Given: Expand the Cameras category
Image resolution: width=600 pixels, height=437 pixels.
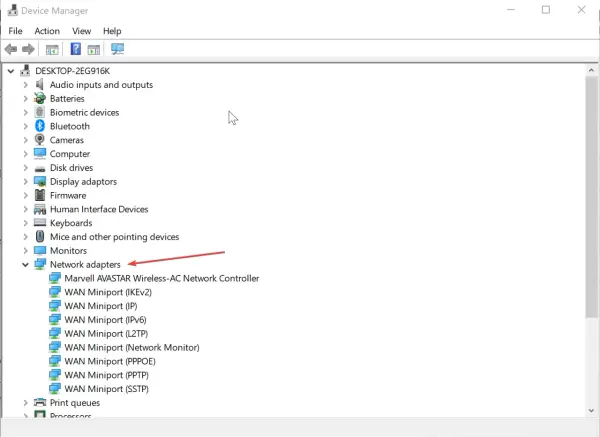Looking at the screenshot, I should coord(25,140).
